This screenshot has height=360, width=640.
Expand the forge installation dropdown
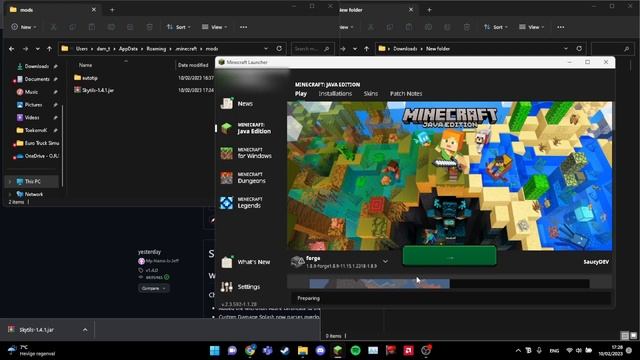coord(385,262)
